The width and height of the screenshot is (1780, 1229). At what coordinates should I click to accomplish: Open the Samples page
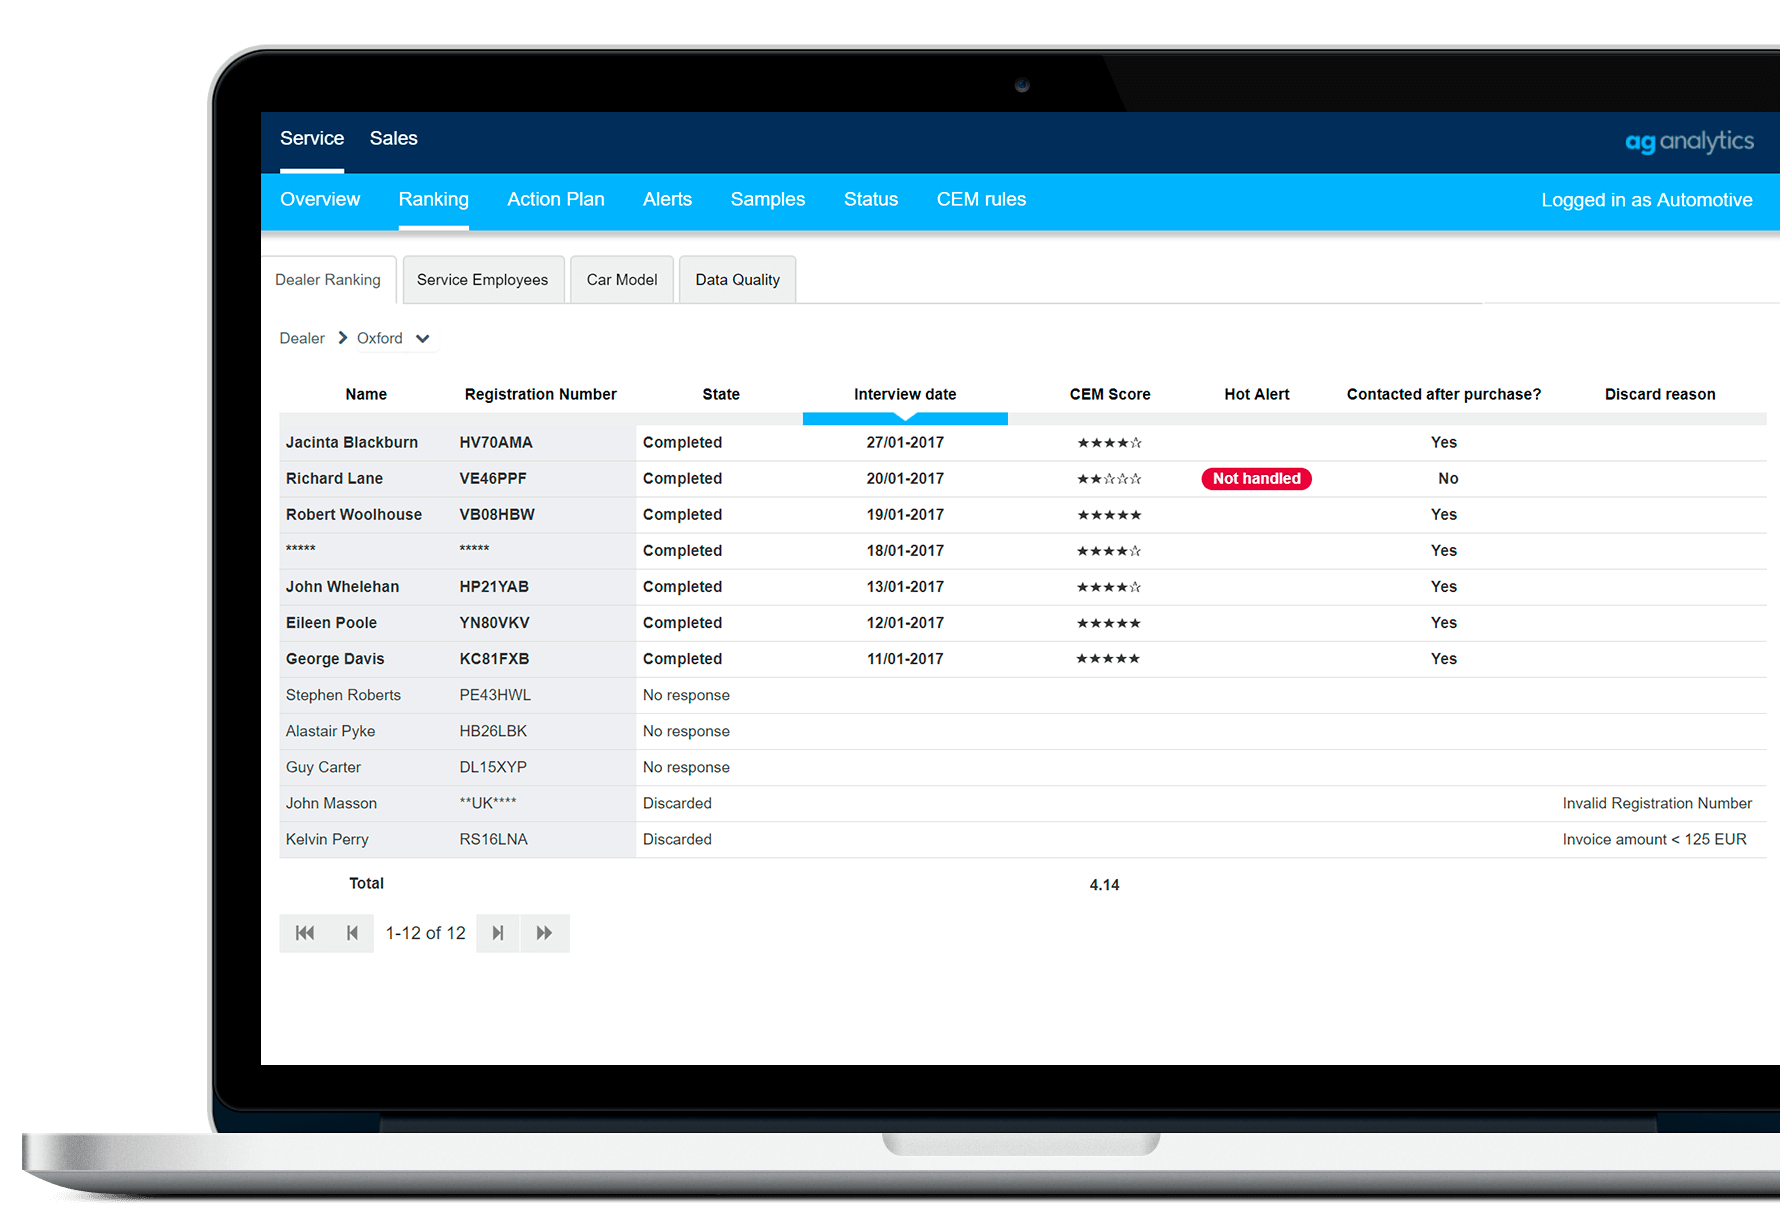coord(768,199)
